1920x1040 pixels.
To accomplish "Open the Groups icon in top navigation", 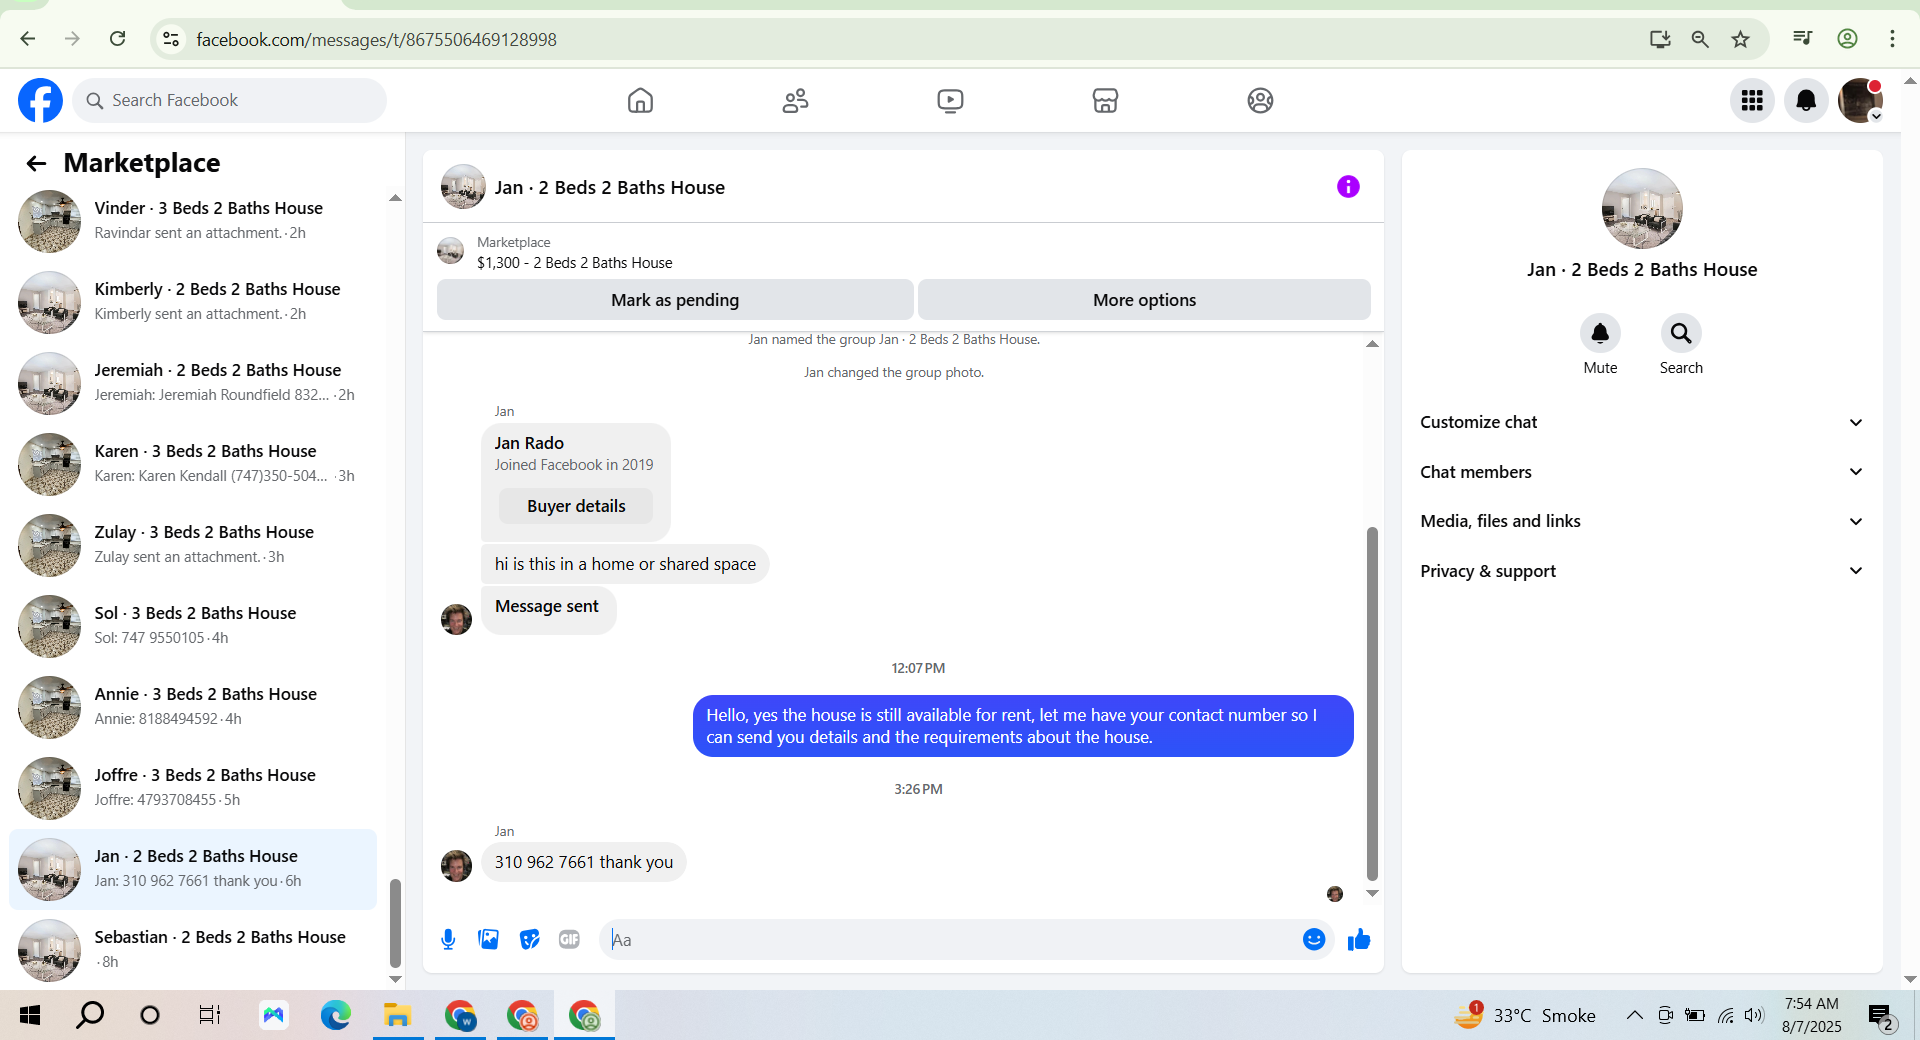I will tap(1260, 100).
